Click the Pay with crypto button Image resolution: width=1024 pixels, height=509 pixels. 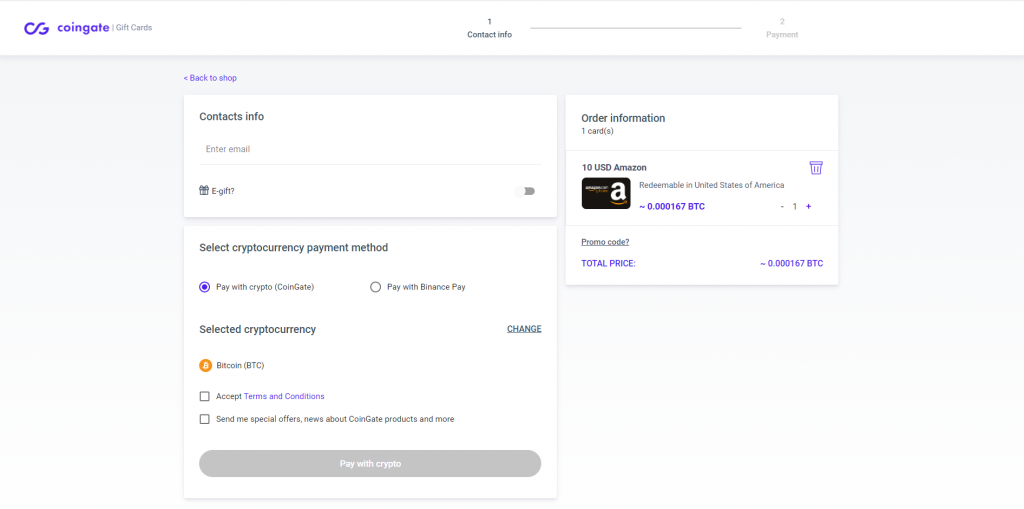tap(370, 463)
